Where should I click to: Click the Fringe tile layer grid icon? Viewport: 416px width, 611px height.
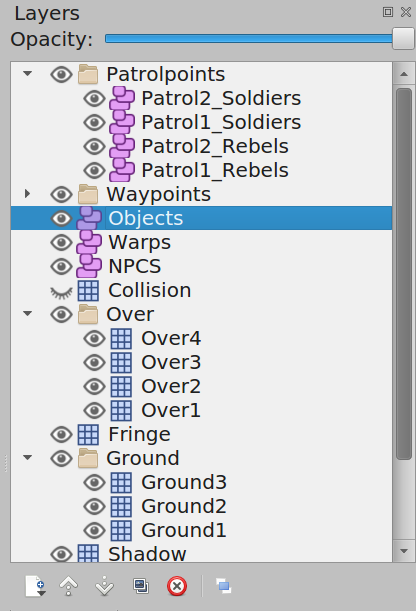(88, 434)
